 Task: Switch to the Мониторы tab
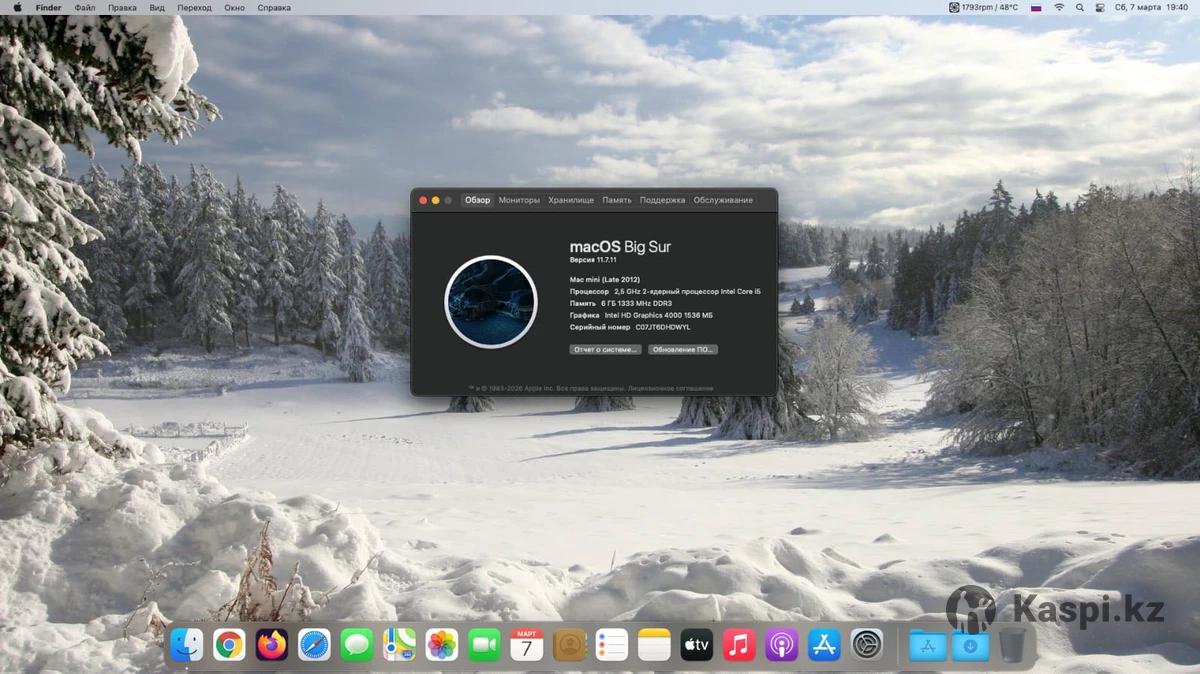[519, 200]
